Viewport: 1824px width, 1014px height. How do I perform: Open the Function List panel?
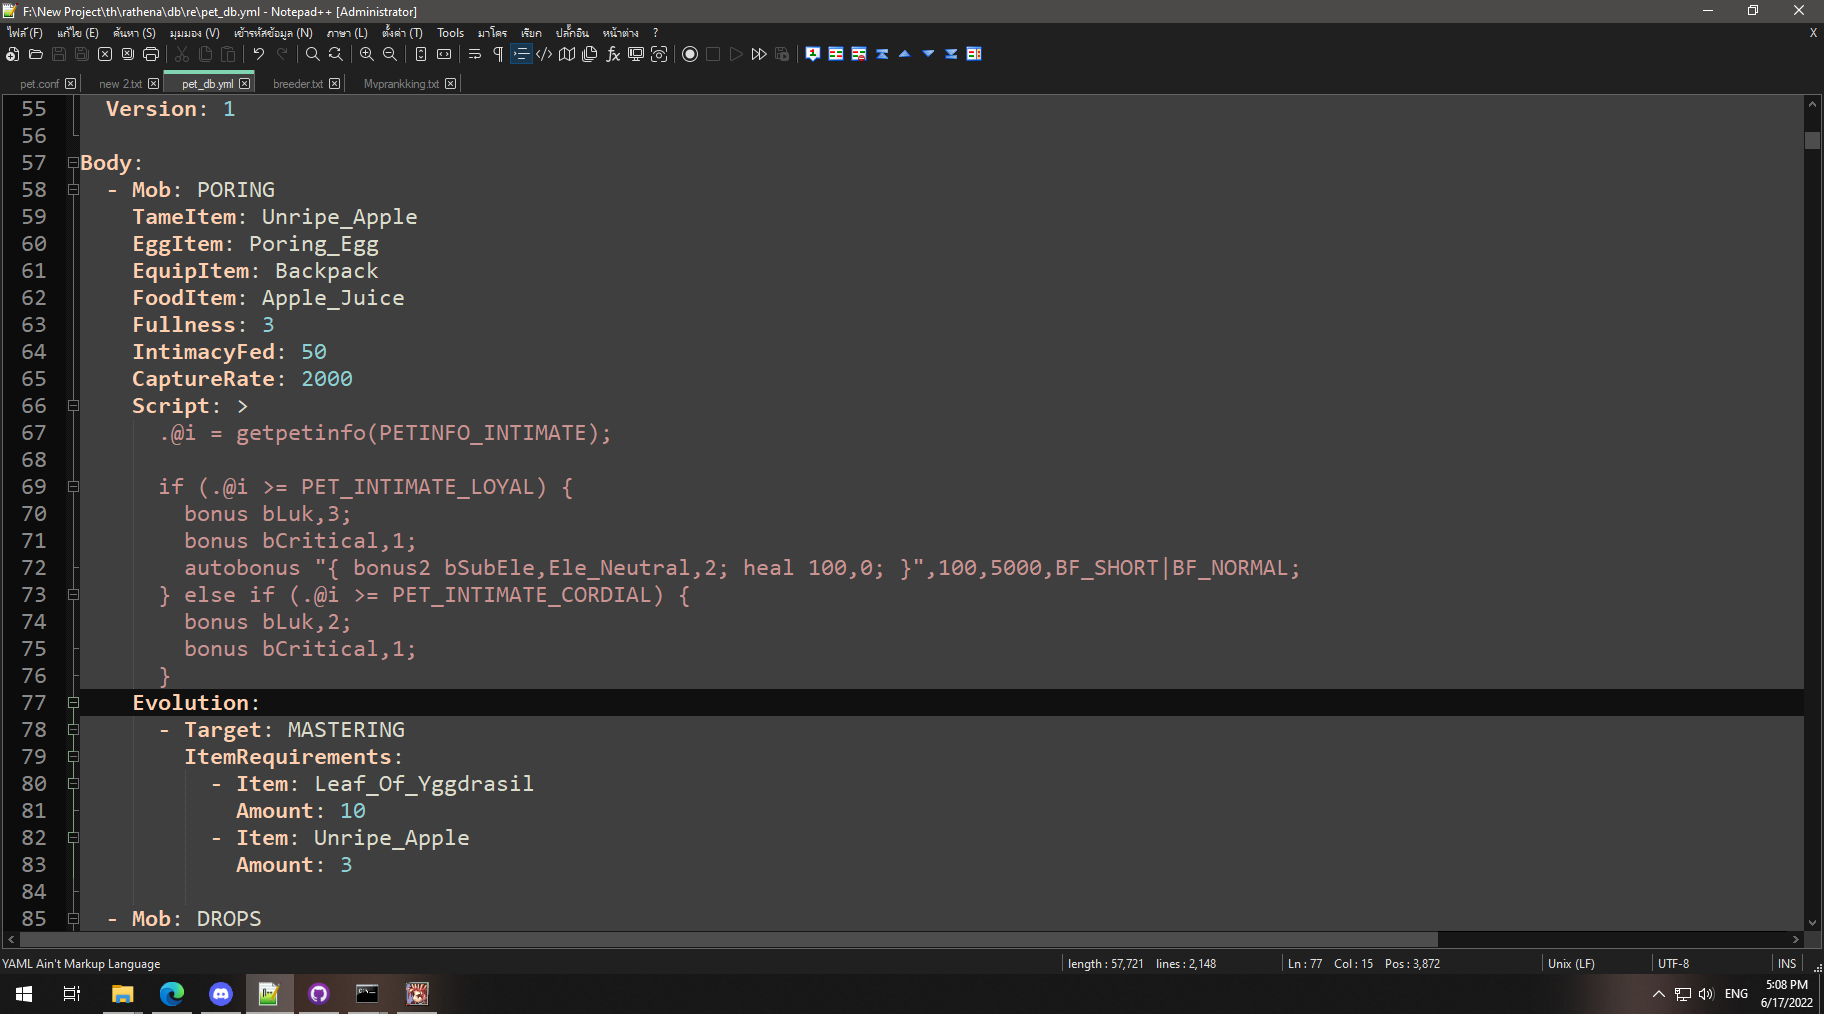(613, 54)
